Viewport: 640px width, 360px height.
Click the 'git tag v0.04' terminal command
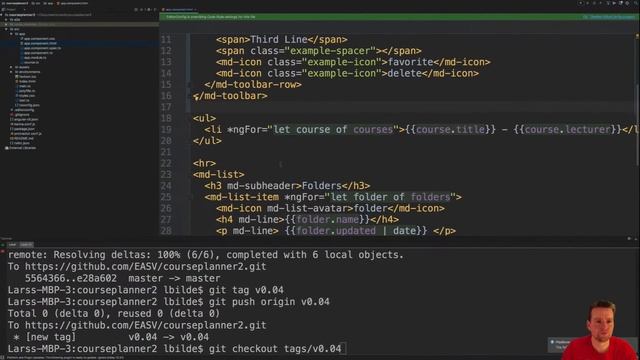pyautogui.click(x=246, y=290)
